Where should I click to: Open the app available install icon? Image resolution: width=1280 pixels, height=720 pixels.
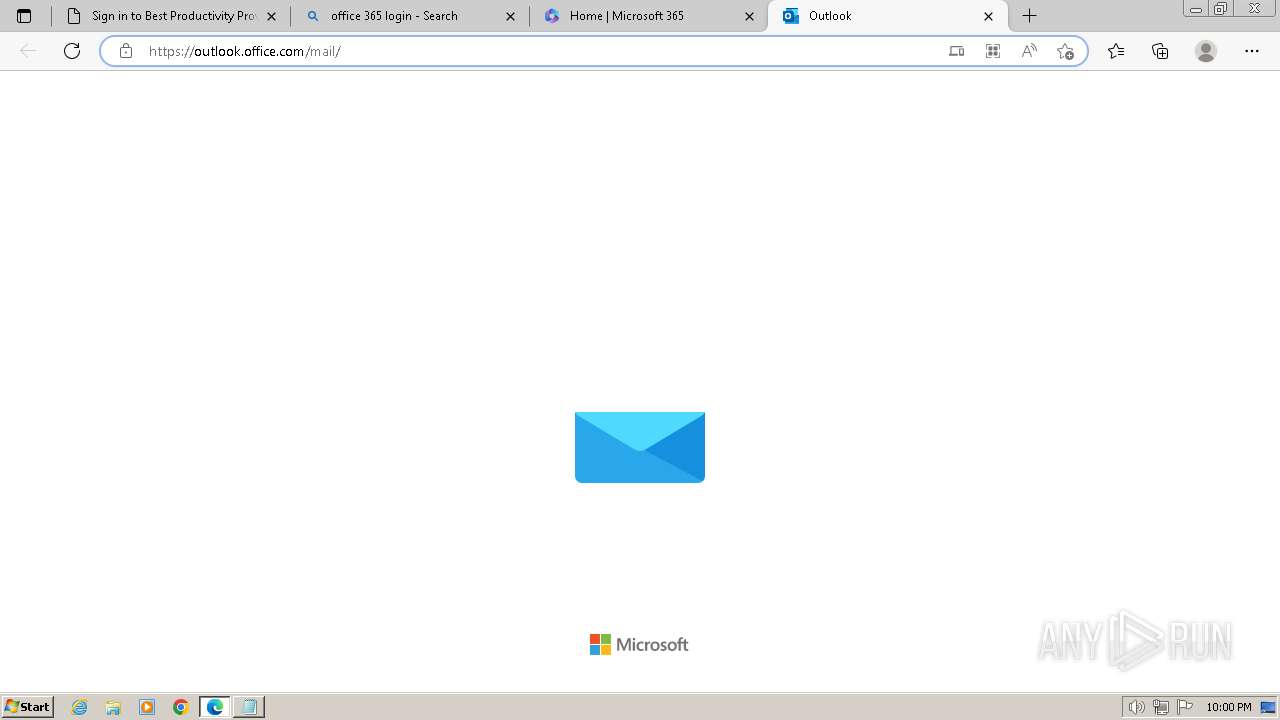coord(957,51)
